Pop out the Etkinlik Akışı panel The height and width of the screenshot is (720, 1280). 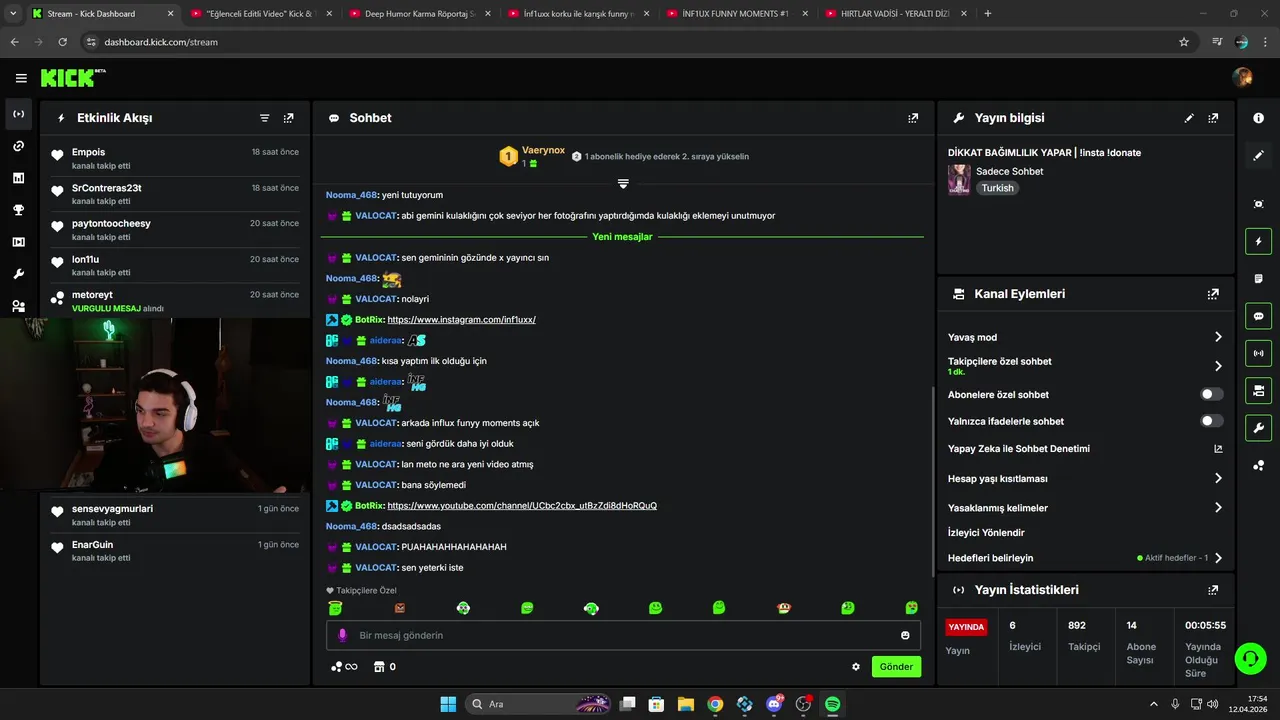[289, 118]
